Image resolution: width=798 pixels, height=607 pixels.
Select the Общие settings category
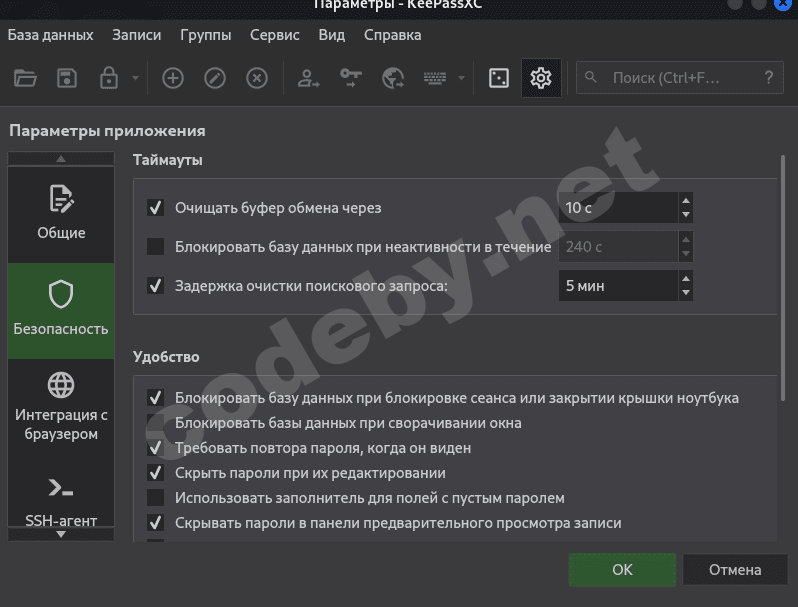coord(61,215)
